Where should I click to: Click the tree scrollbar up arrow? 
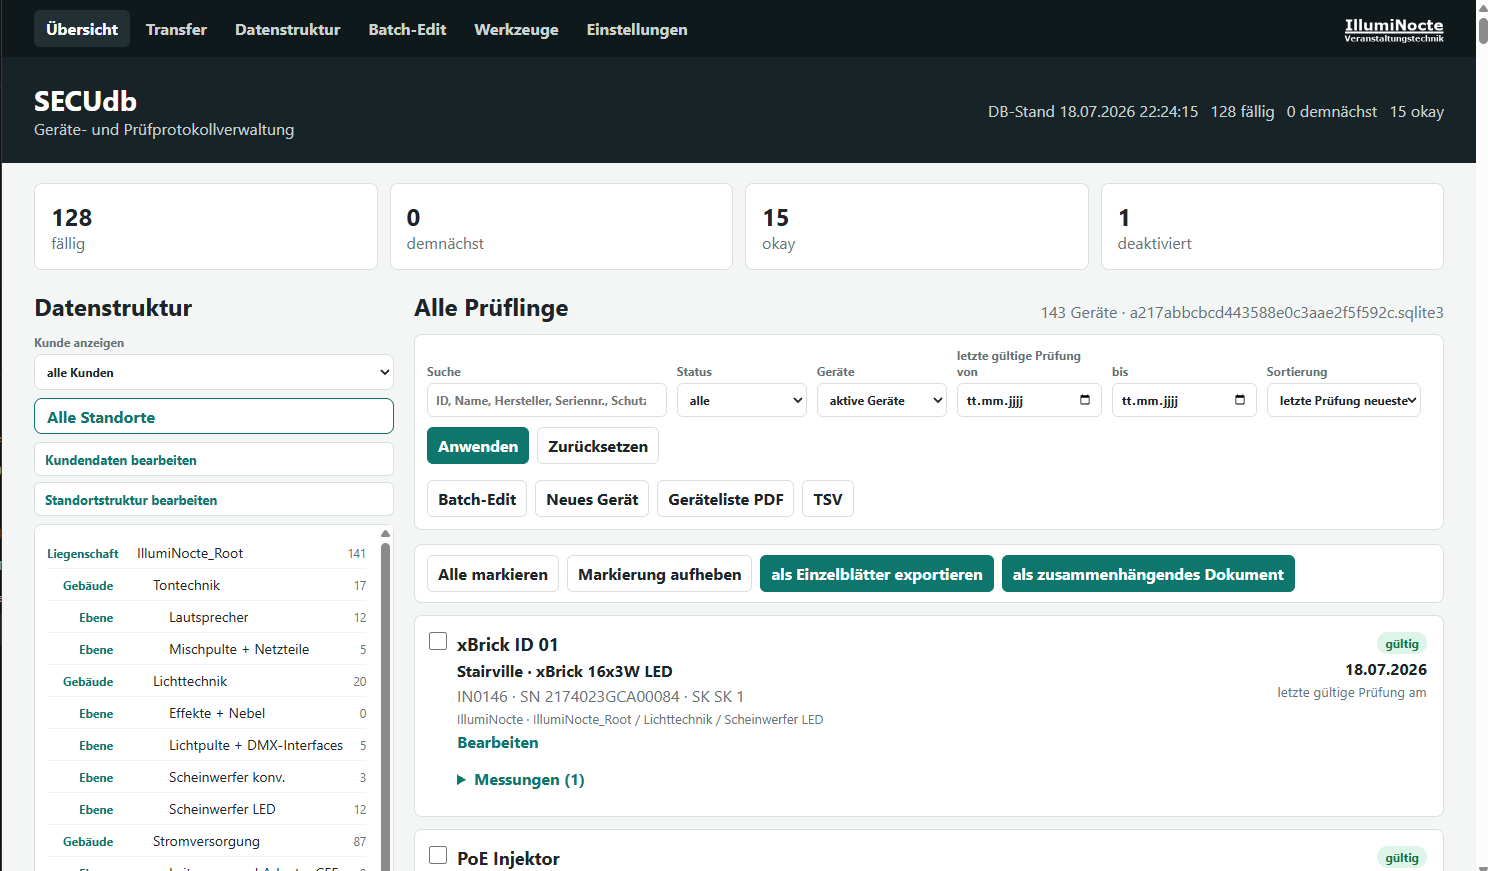coord(385,533)
